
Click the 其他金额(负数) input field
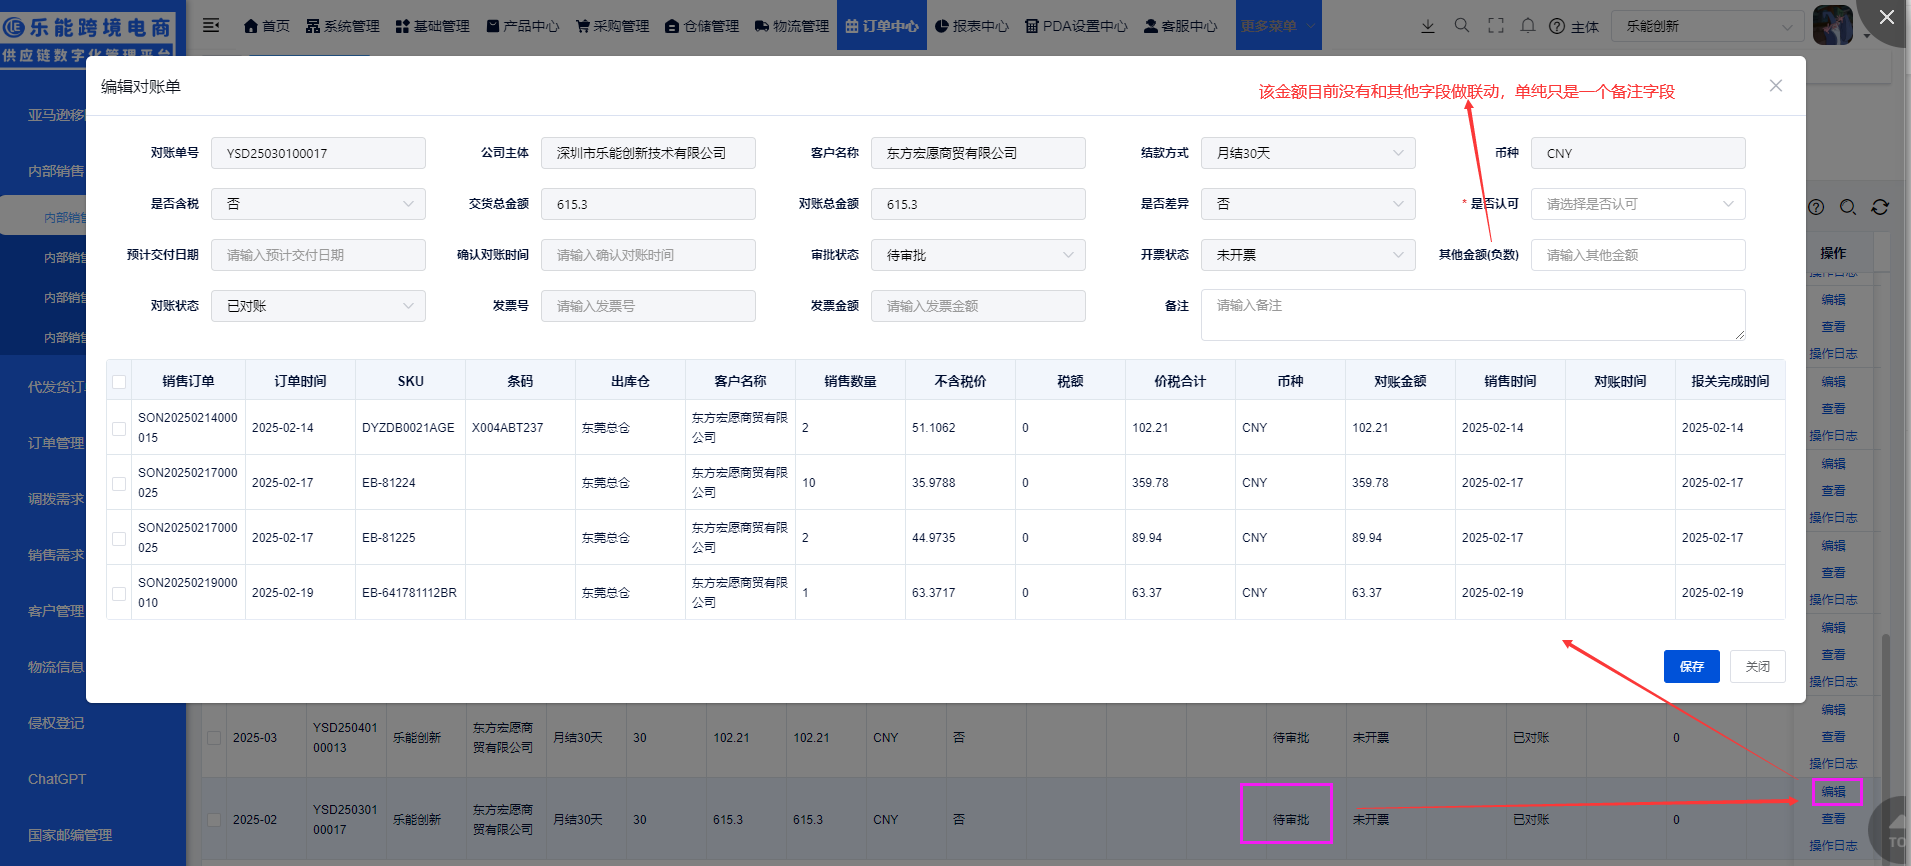tap(1638, 255)
